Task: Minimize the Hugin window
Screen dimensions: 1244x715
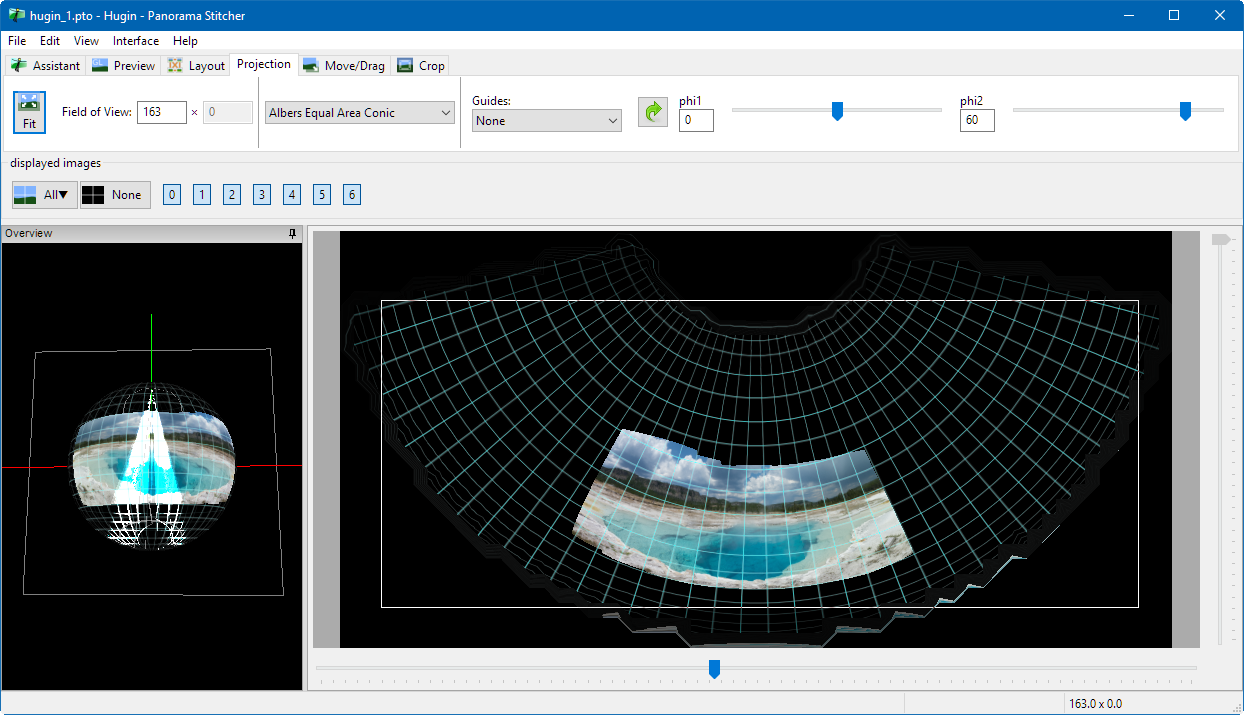Action: point(1129,15)
